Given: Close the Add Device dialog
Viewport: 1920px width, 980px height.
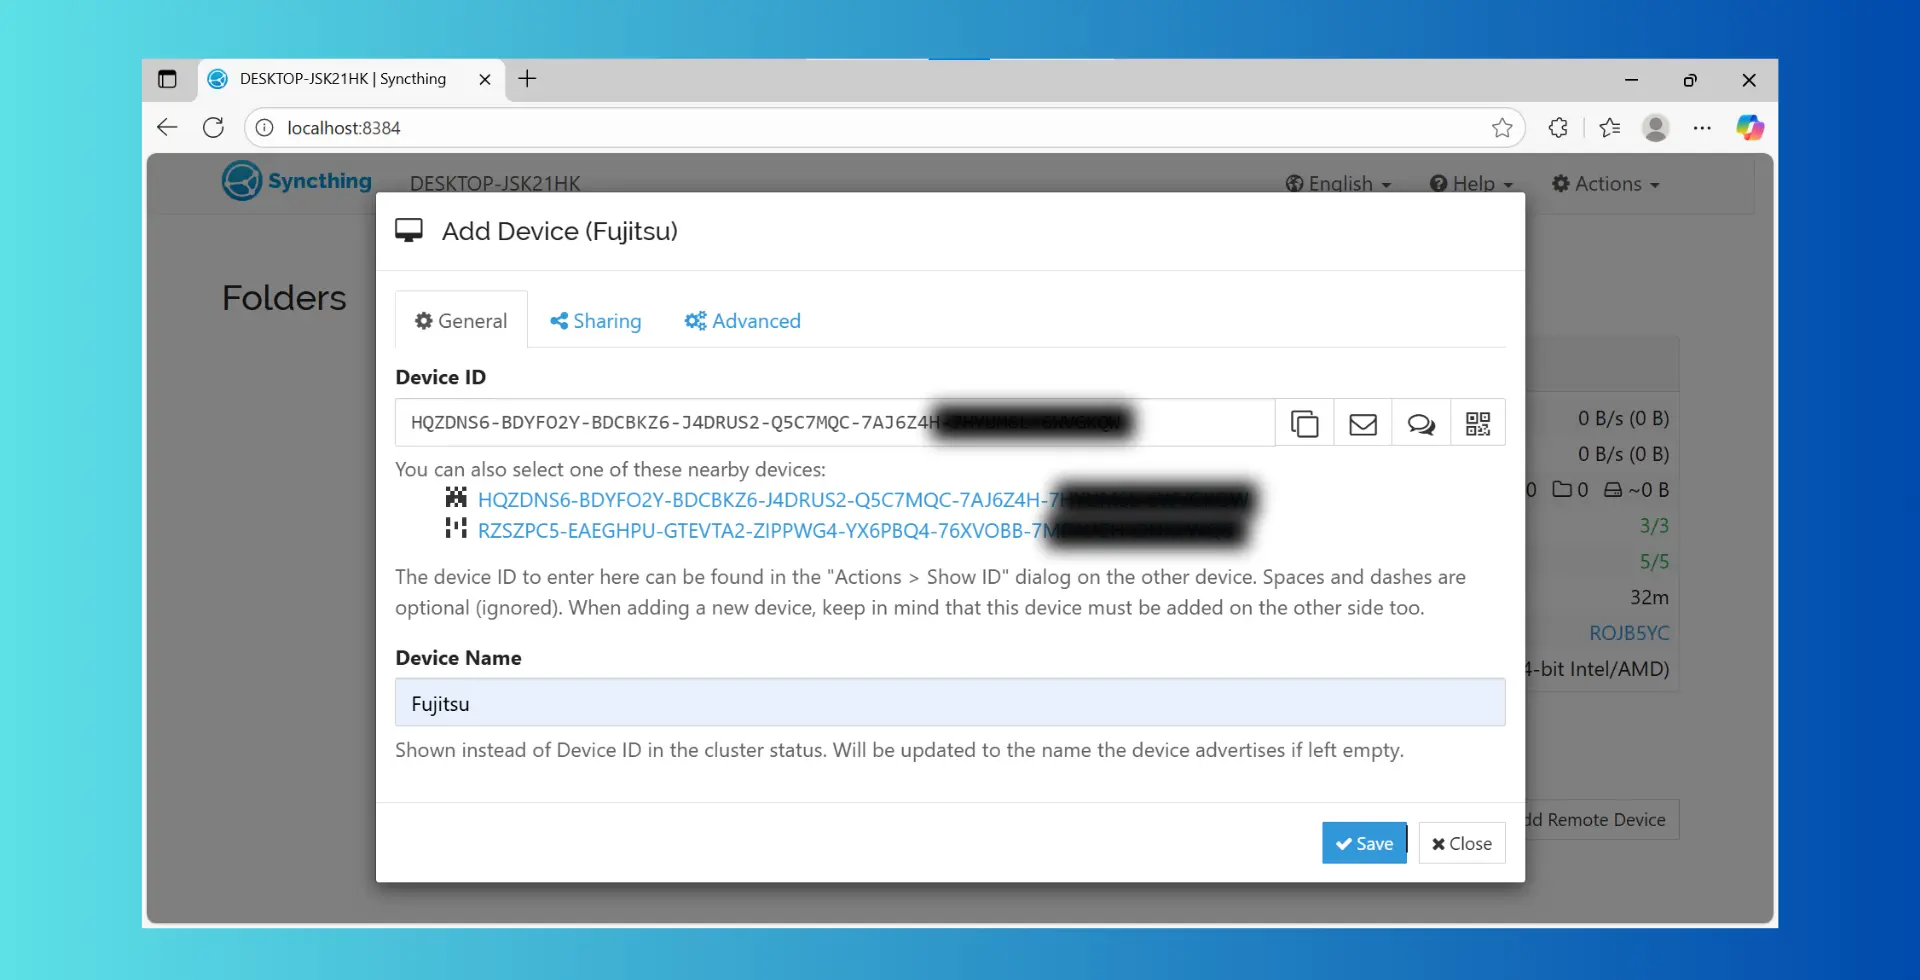Looking at the screenshot, I should coord(1461,843).
